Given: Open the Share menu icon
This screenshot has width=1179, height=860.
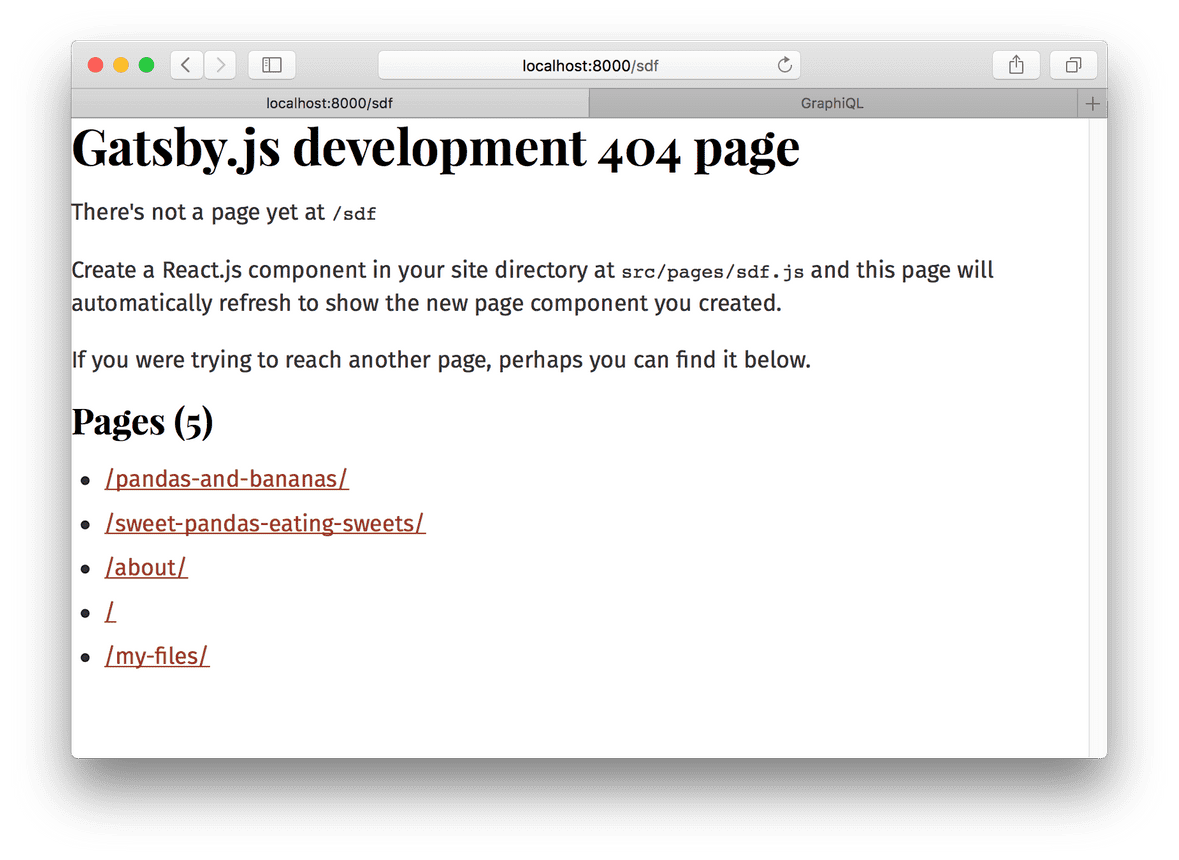Looking at the screenshot, I should click(x=1016, y=65).
